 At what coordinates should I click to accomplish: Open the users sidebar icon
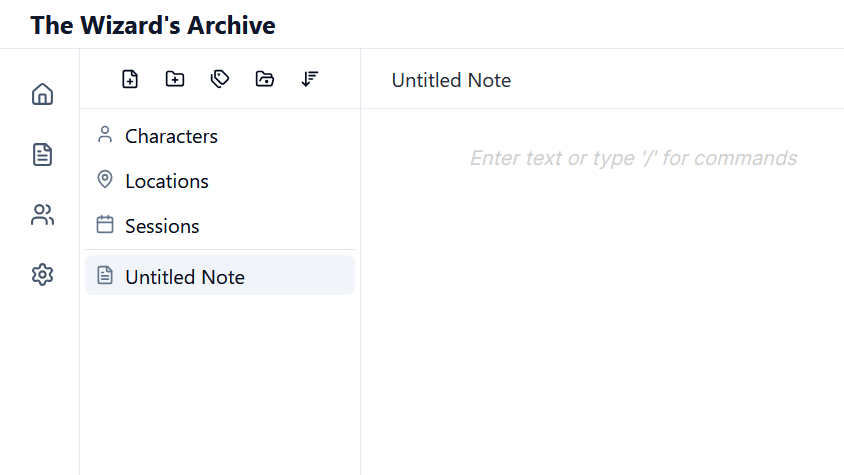42,215
